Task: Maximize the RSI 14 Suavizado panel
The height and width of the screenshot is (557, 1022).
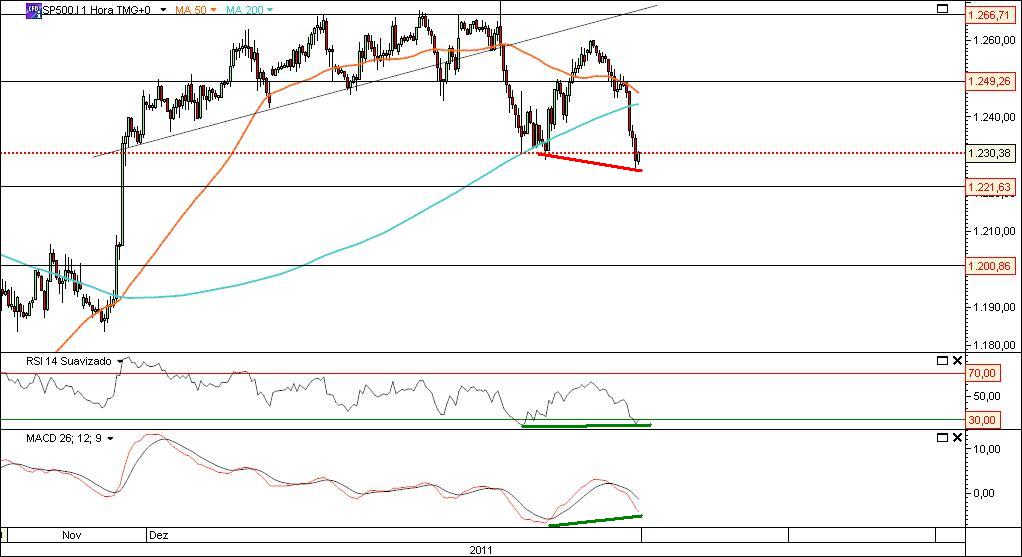Action: point(942,360)
